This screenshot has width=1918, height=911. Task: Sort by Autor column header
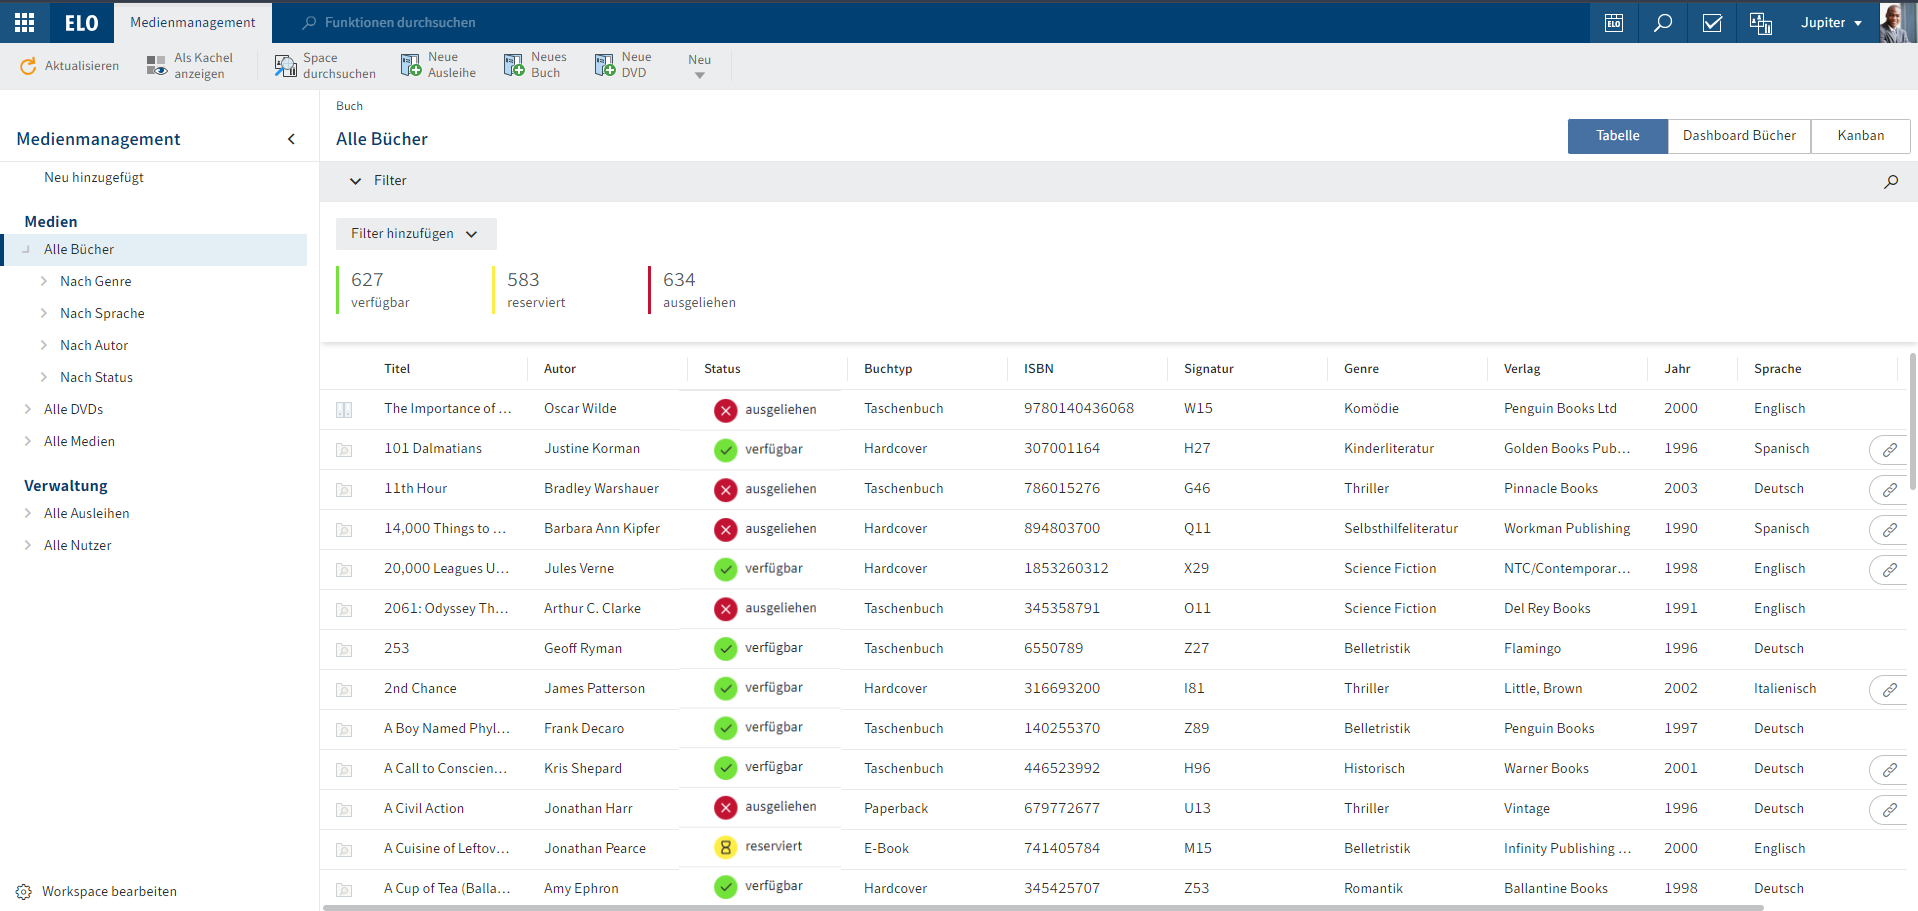(560, 369)
